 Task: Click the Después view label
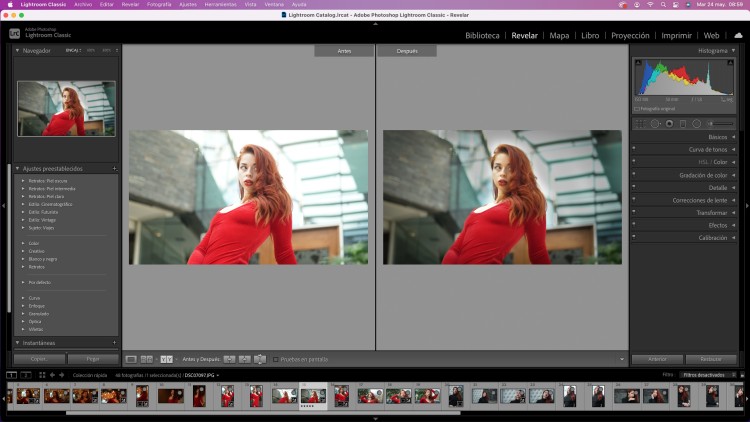[x=407, y=51]
